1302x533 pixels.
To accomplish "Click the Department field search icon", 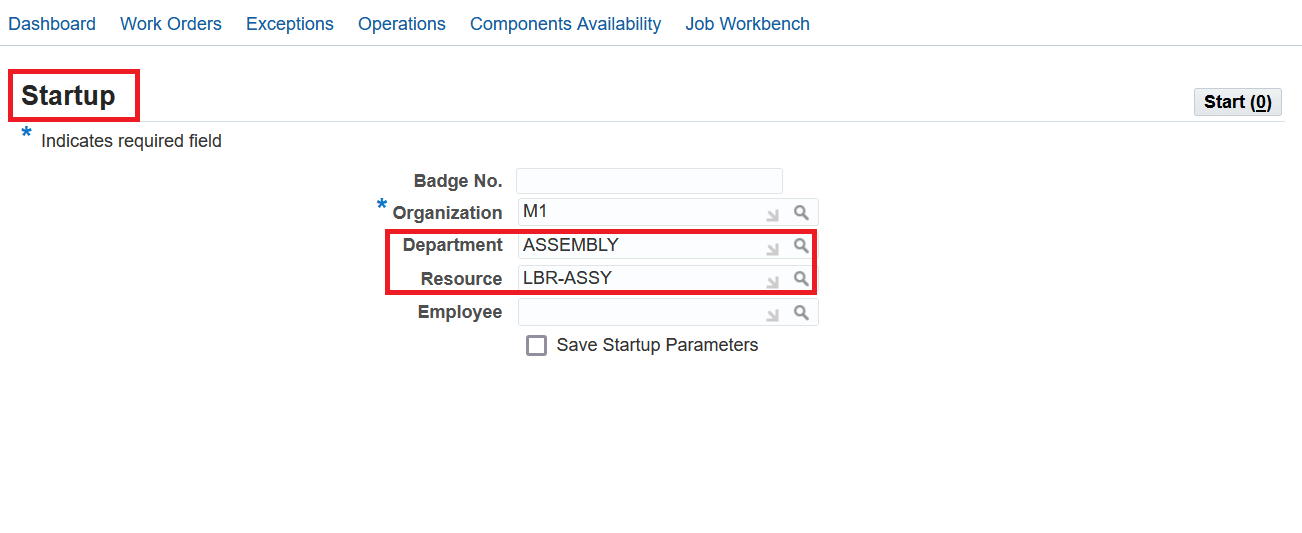I will pos(801,245).
